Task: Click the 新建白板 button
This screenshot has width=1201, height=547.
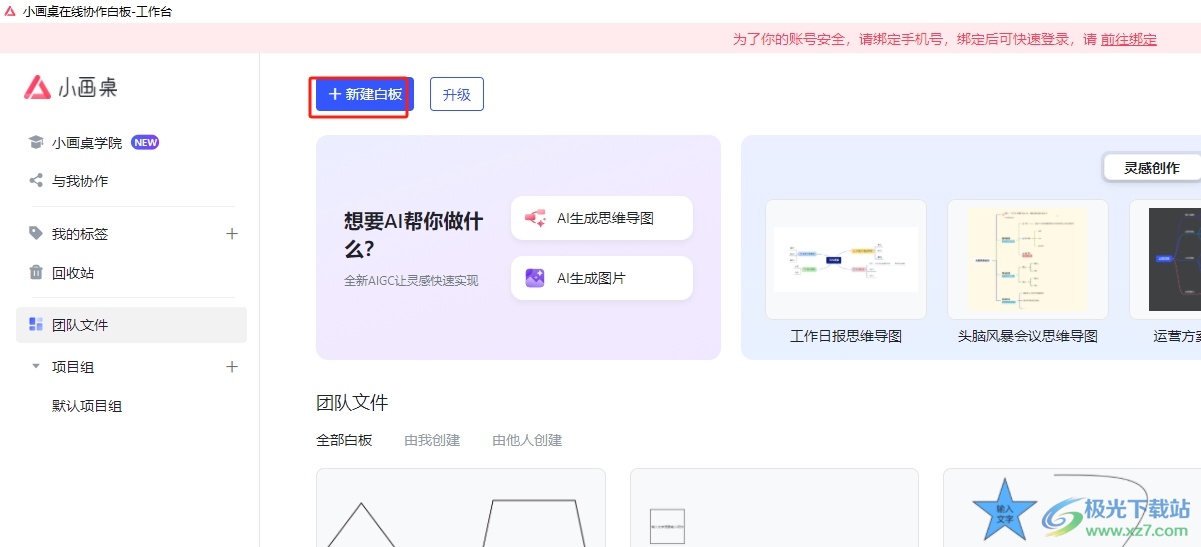Action: 365,94
